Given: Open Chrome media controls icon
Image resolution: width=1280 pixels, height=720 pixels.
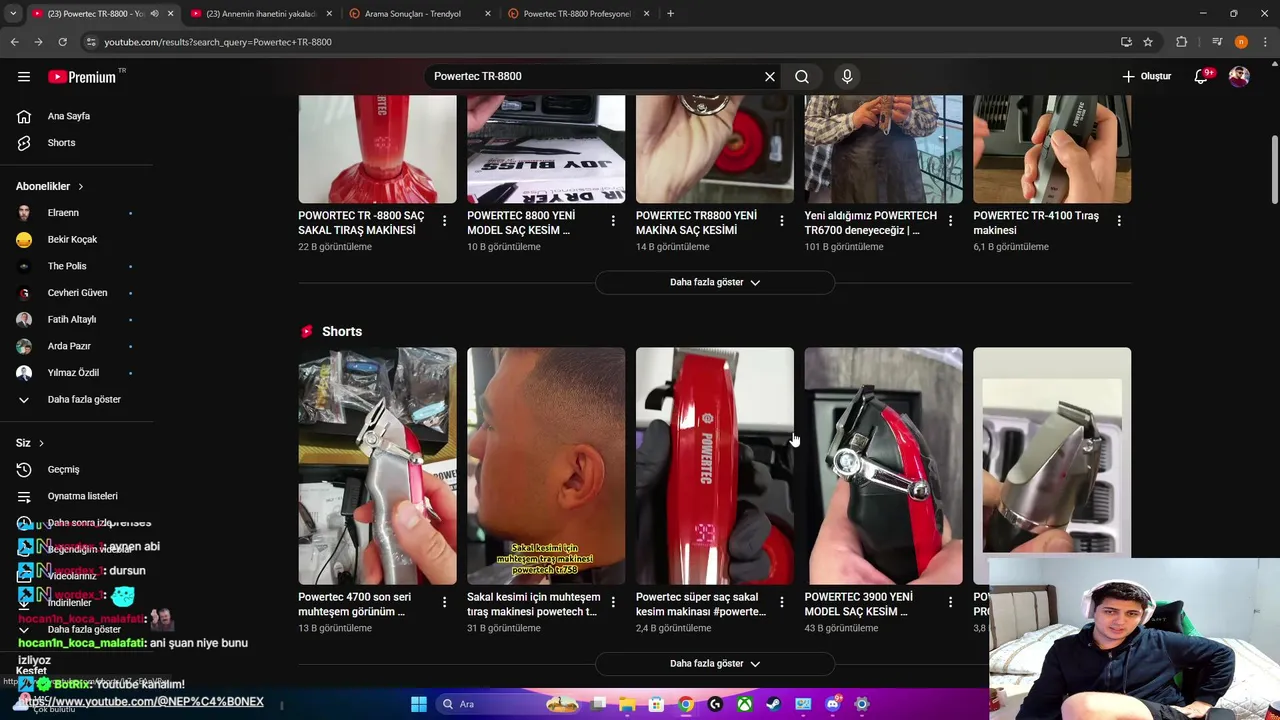Looking at the screenshot, I should click(1217, 42).
